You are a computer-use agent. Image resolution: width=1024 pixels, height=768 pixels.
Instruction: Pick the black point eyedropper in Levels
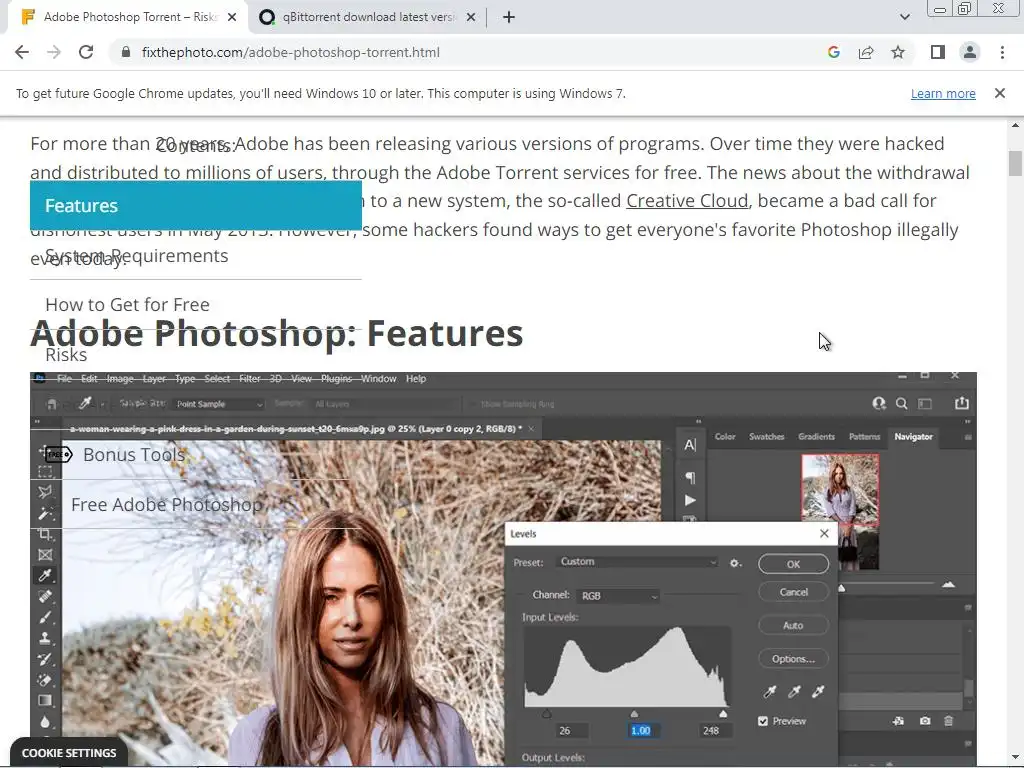coord(770,692)
